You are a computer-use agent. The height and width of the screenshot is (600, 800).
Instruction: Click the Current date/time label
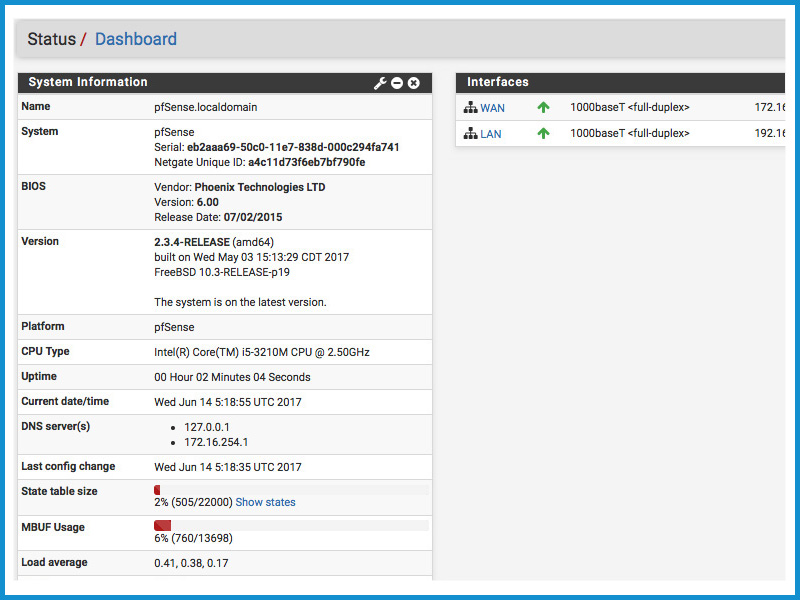65,402
